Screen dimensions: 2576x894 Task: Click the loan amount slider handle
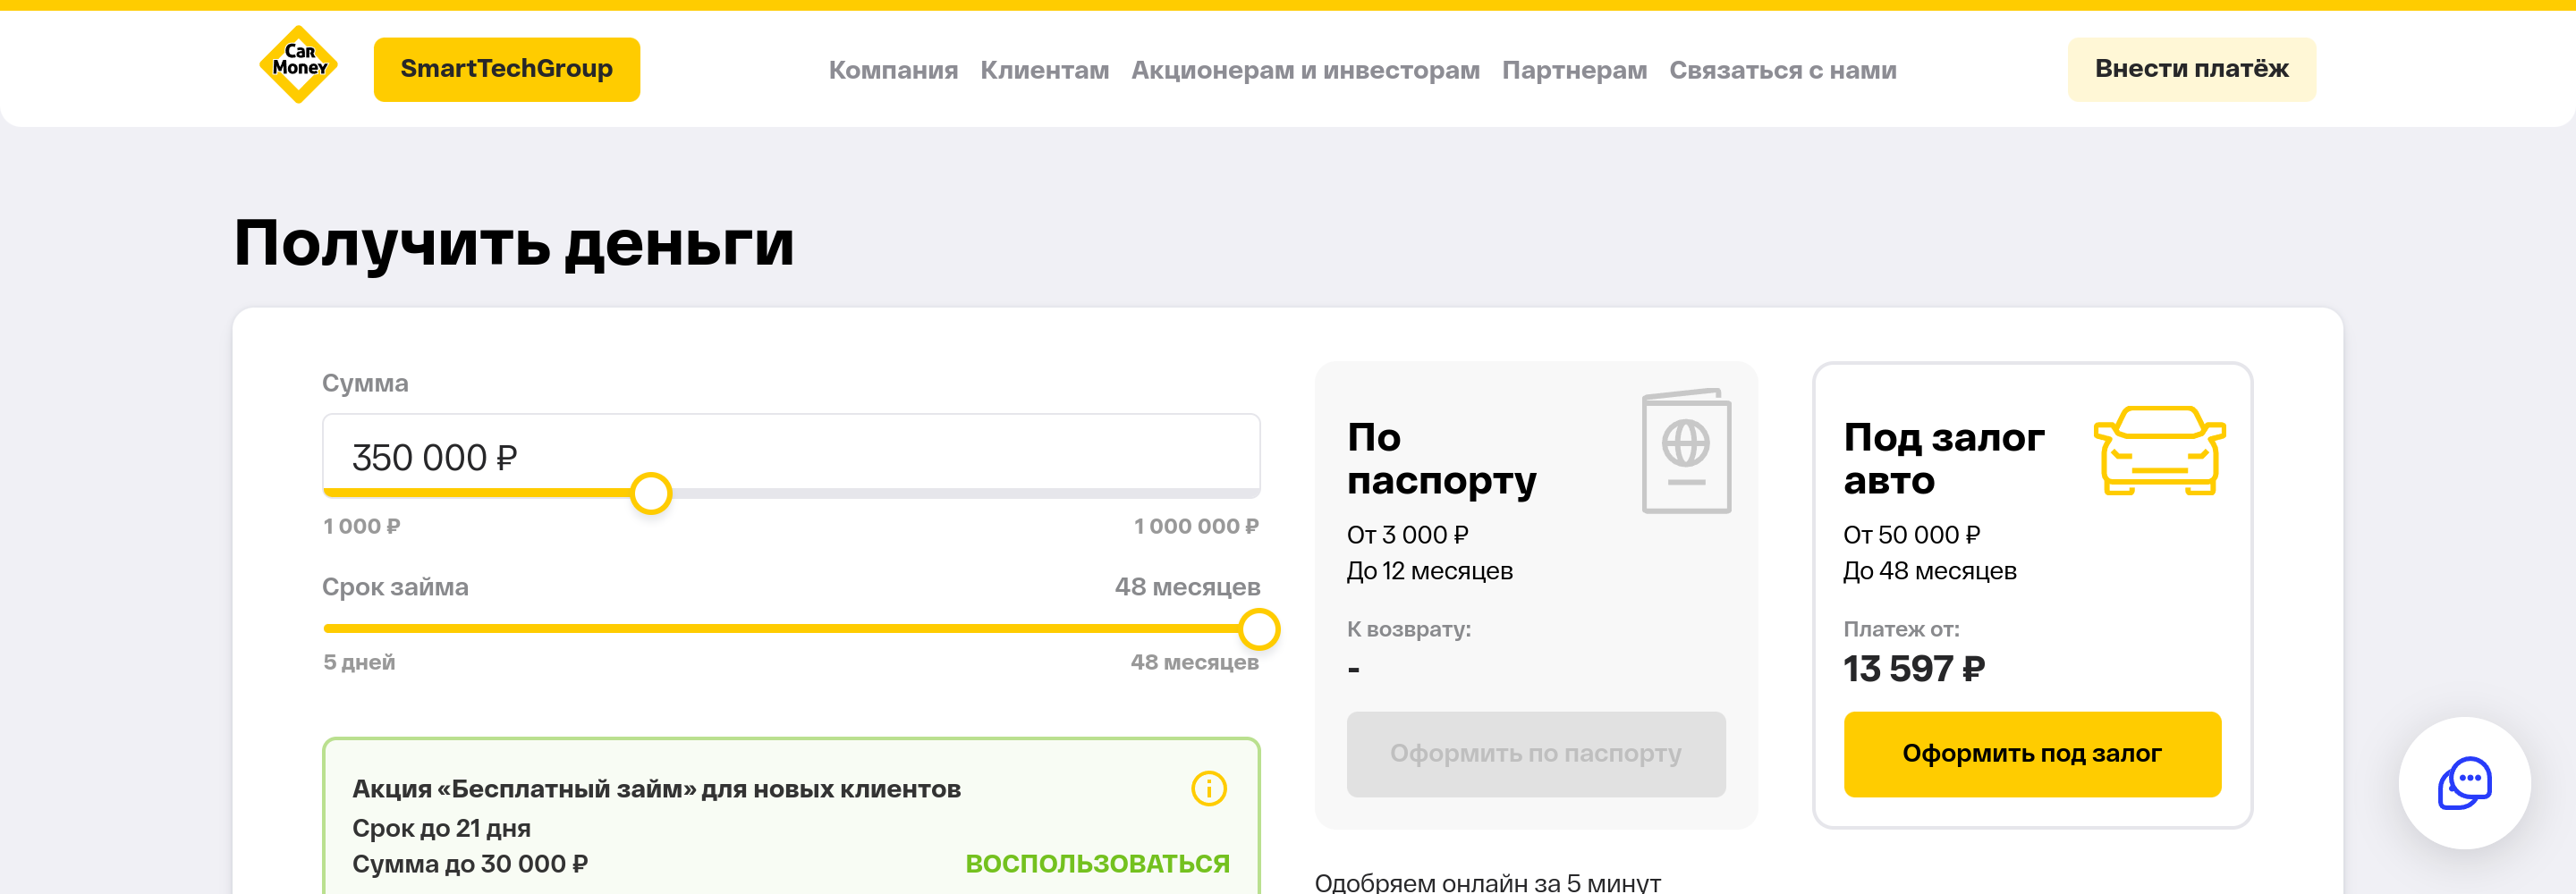651,493
